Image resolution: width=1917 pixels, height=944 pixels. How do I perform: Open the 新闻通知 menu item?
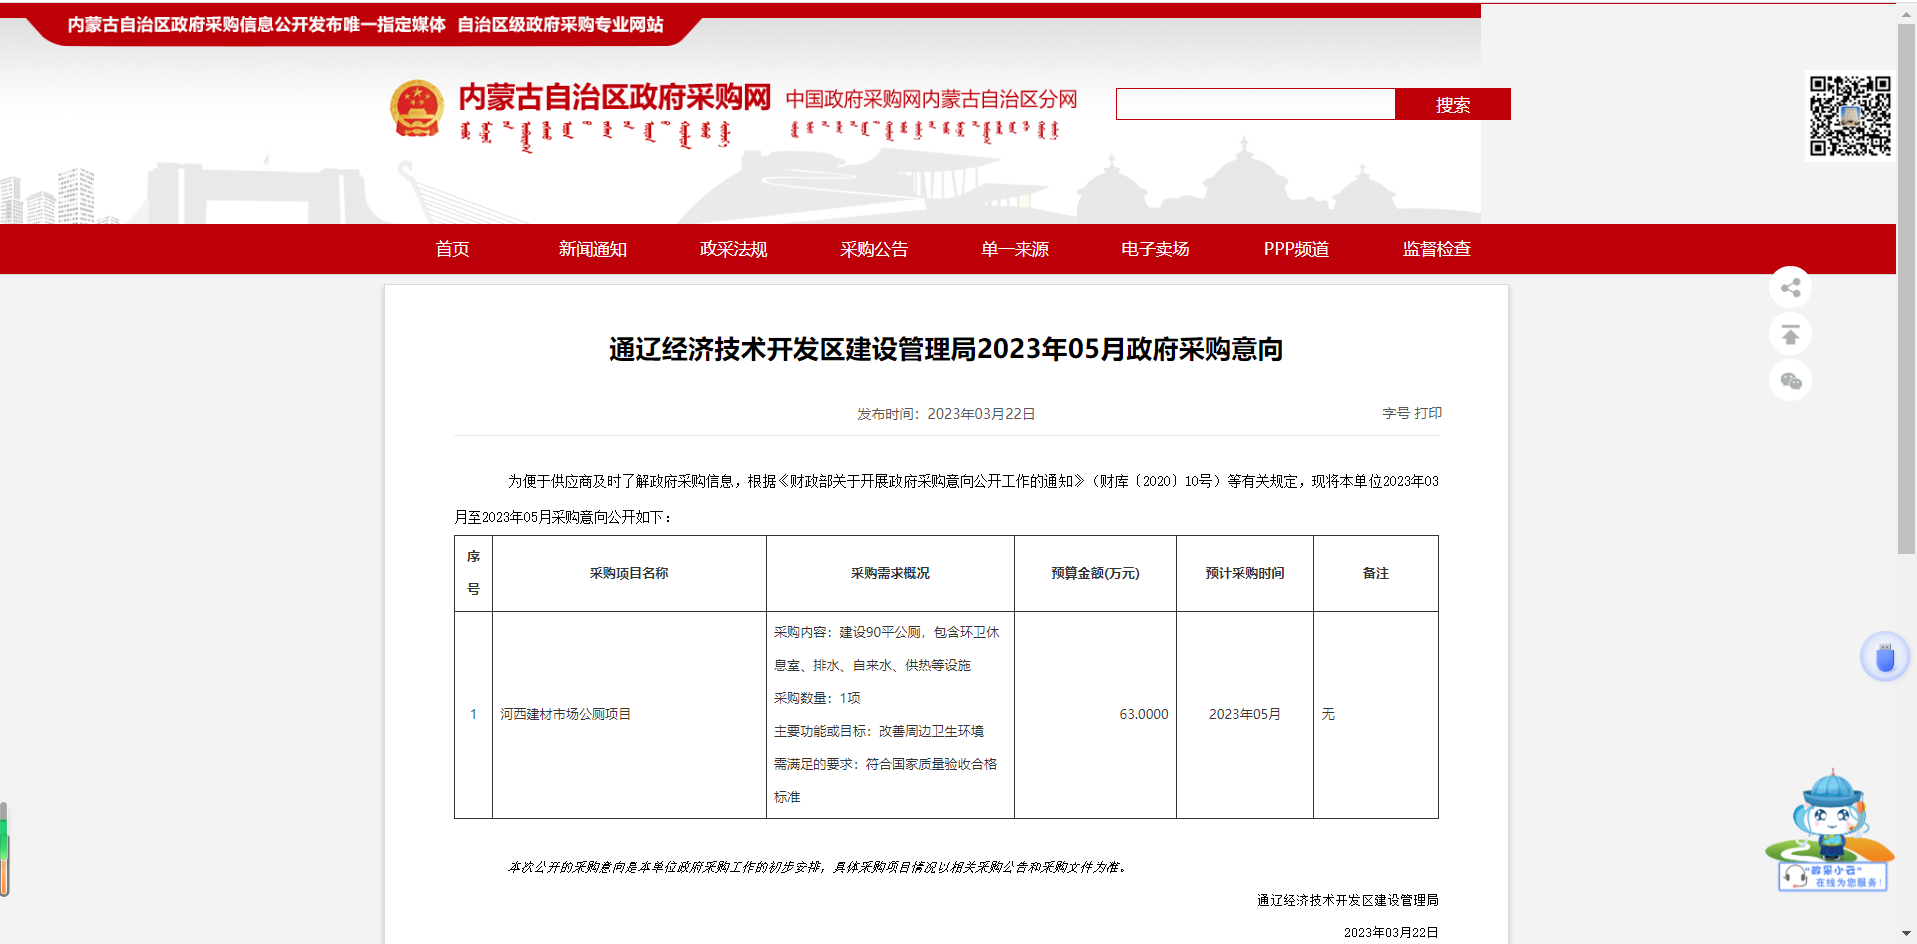pyautogui.click(x=592, y=249)
